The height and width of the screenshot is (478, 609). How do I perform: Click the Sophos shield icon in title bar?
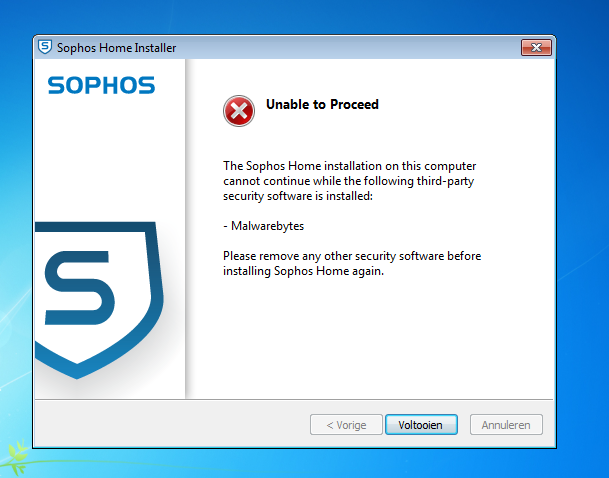pos(45,47)
